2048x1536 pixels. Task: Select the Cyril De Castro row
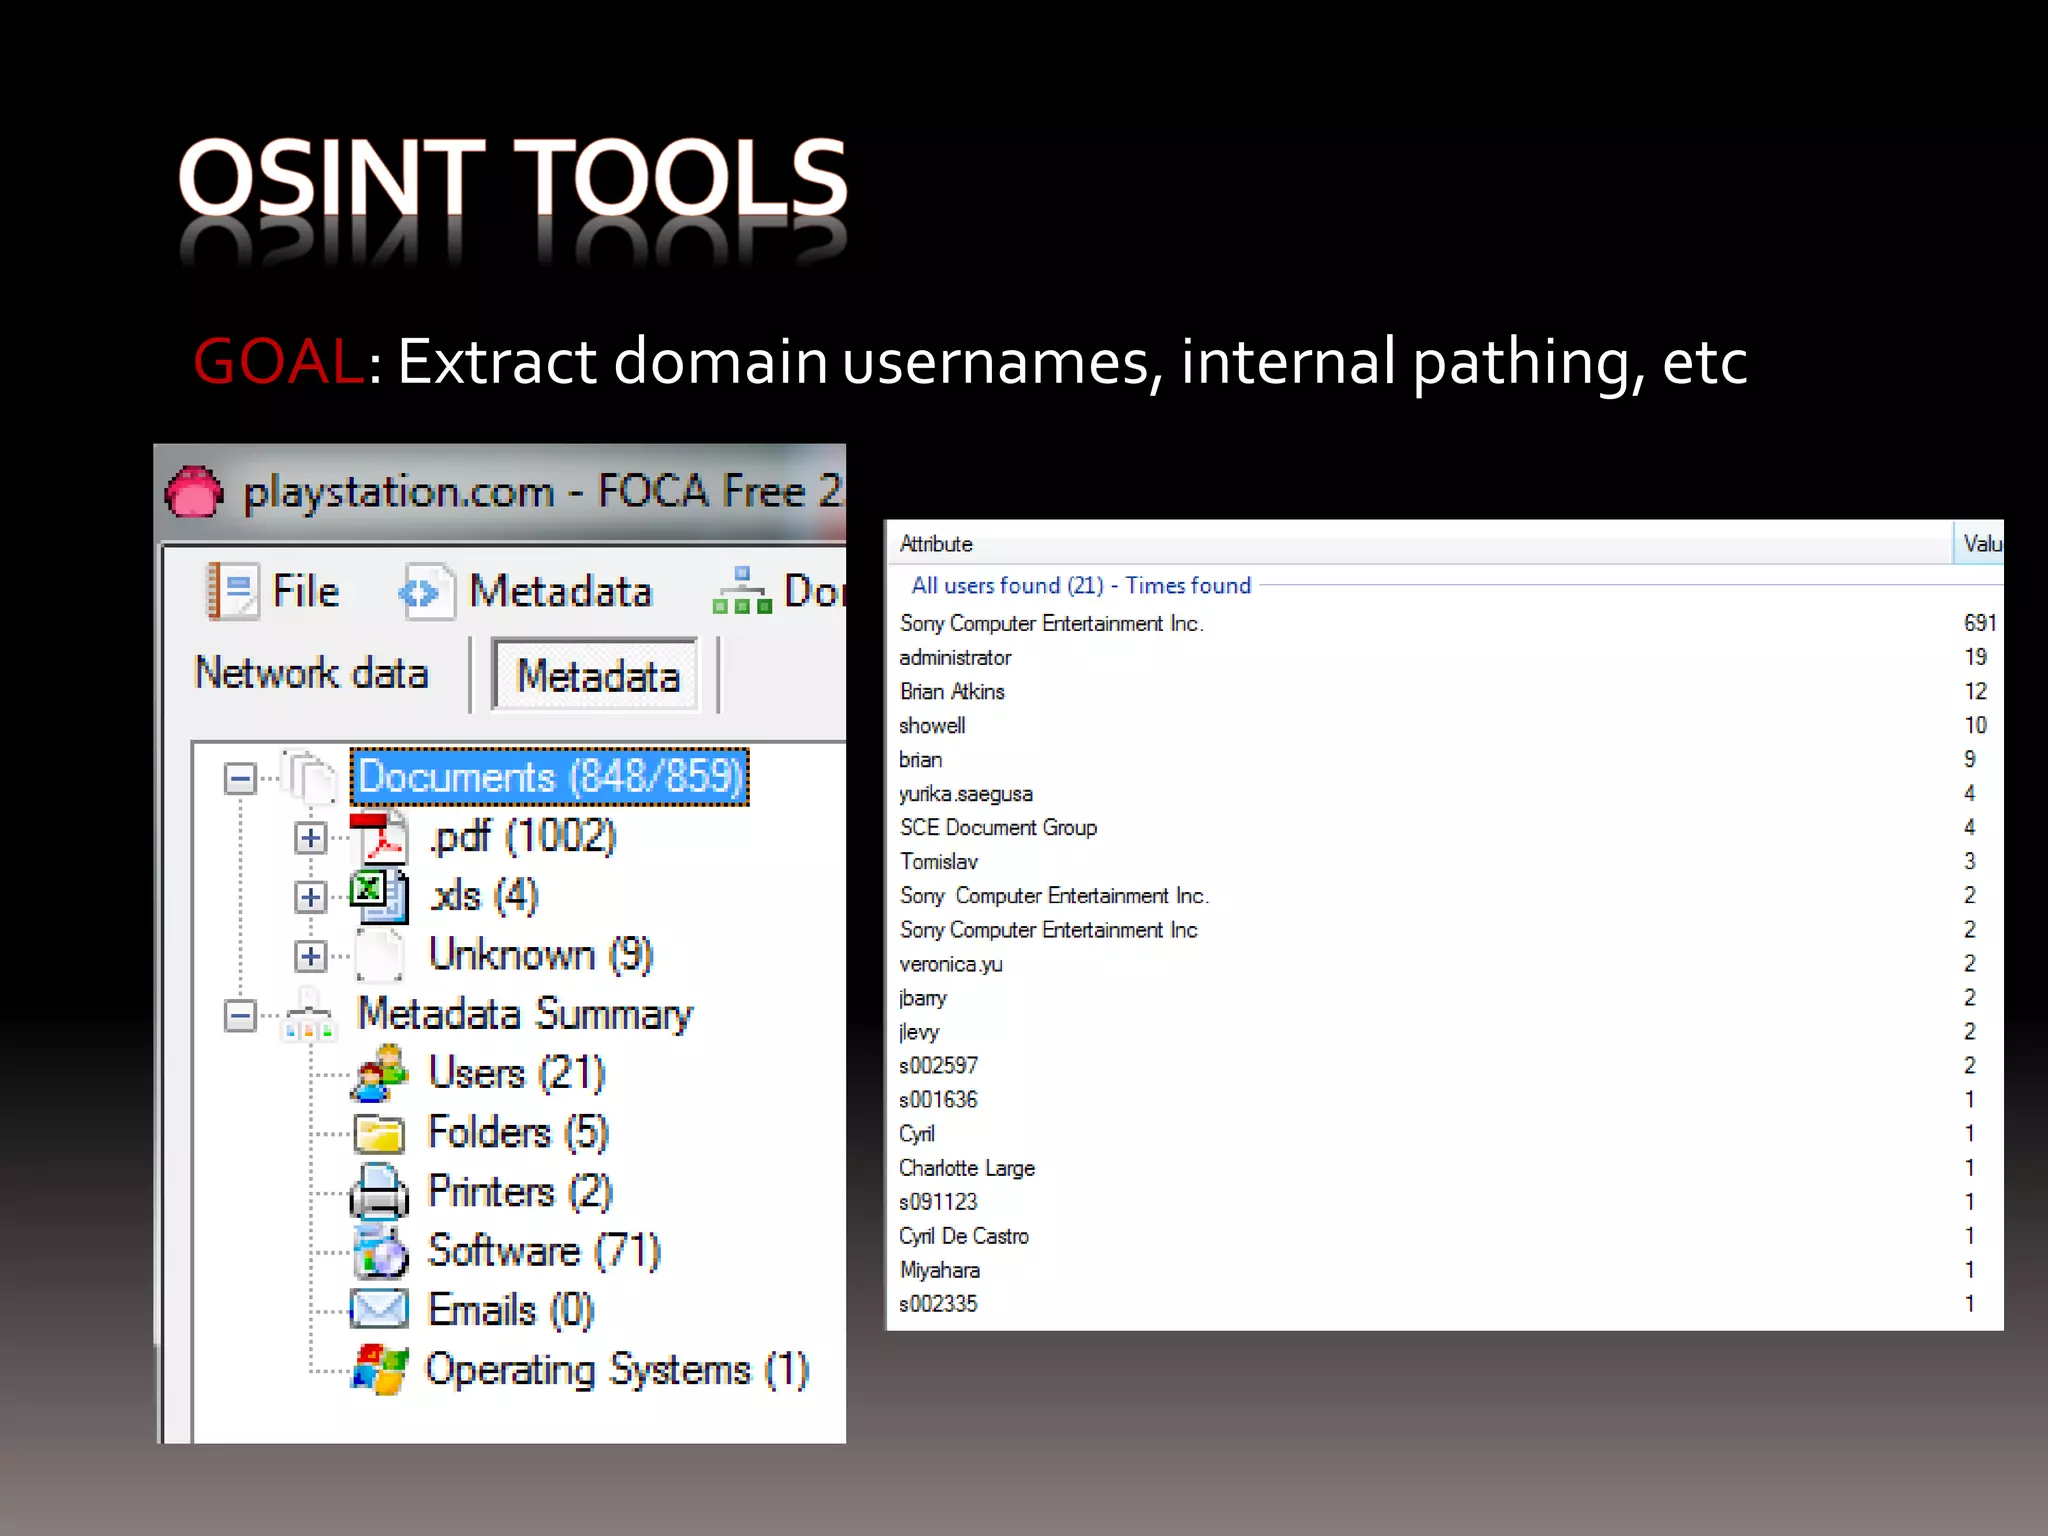1445,1236
